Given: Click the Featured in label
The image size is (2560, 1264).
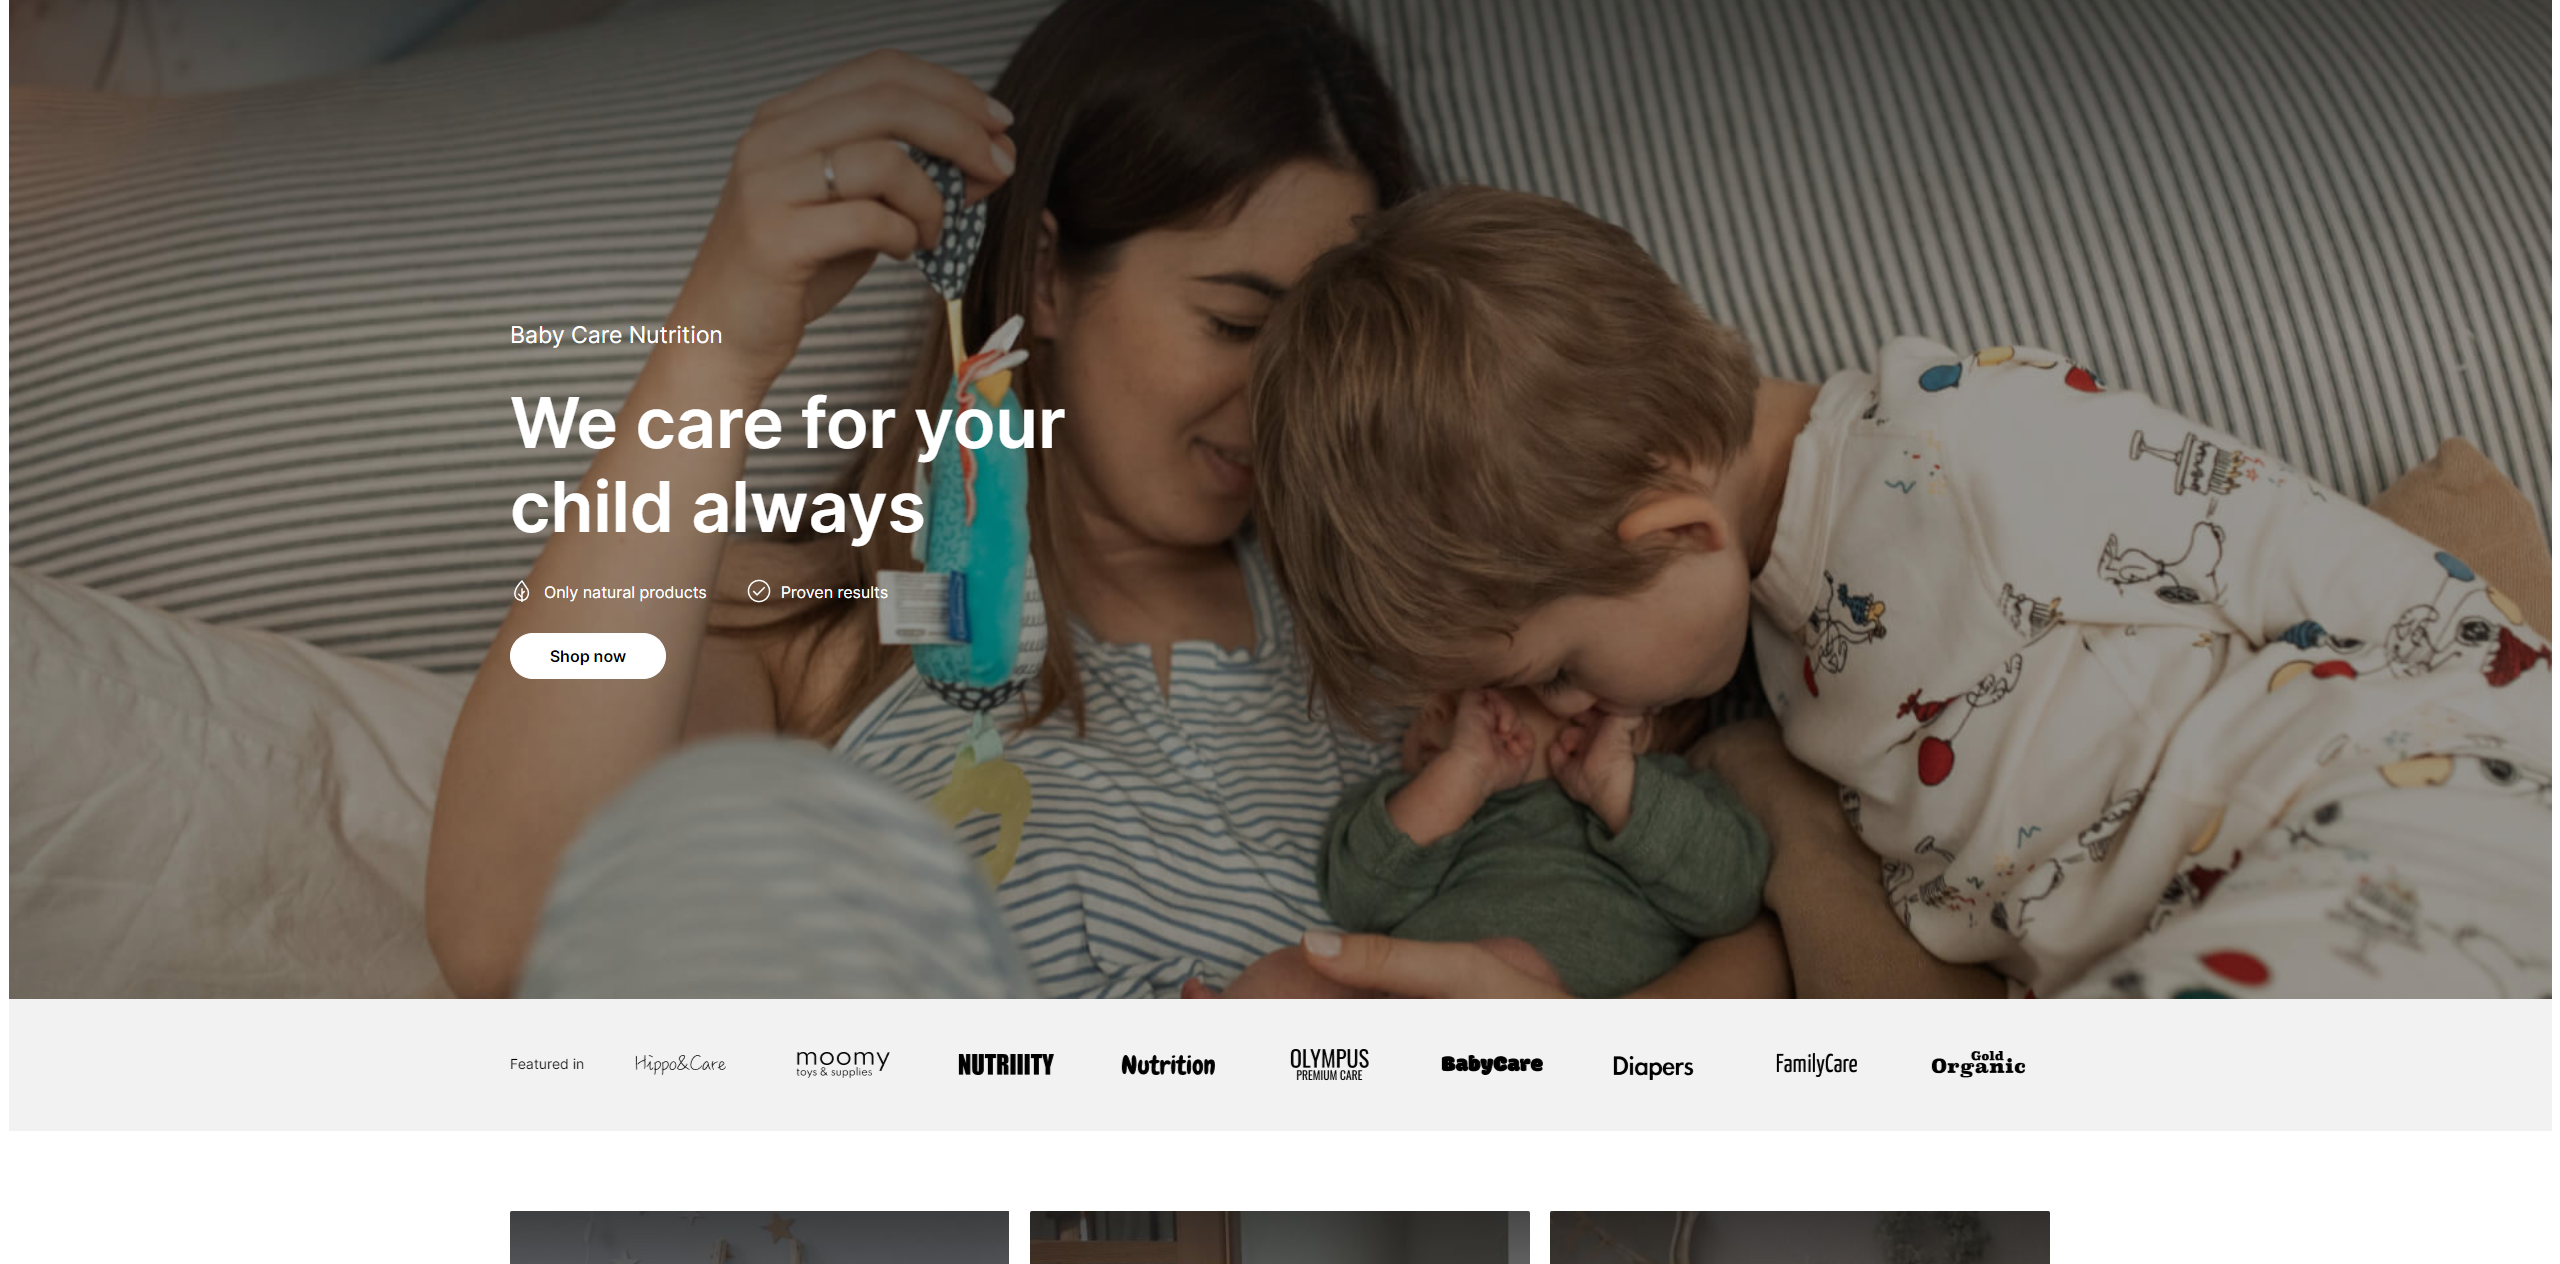Looking at the screenshot, I should click(x=547, y=1064).
